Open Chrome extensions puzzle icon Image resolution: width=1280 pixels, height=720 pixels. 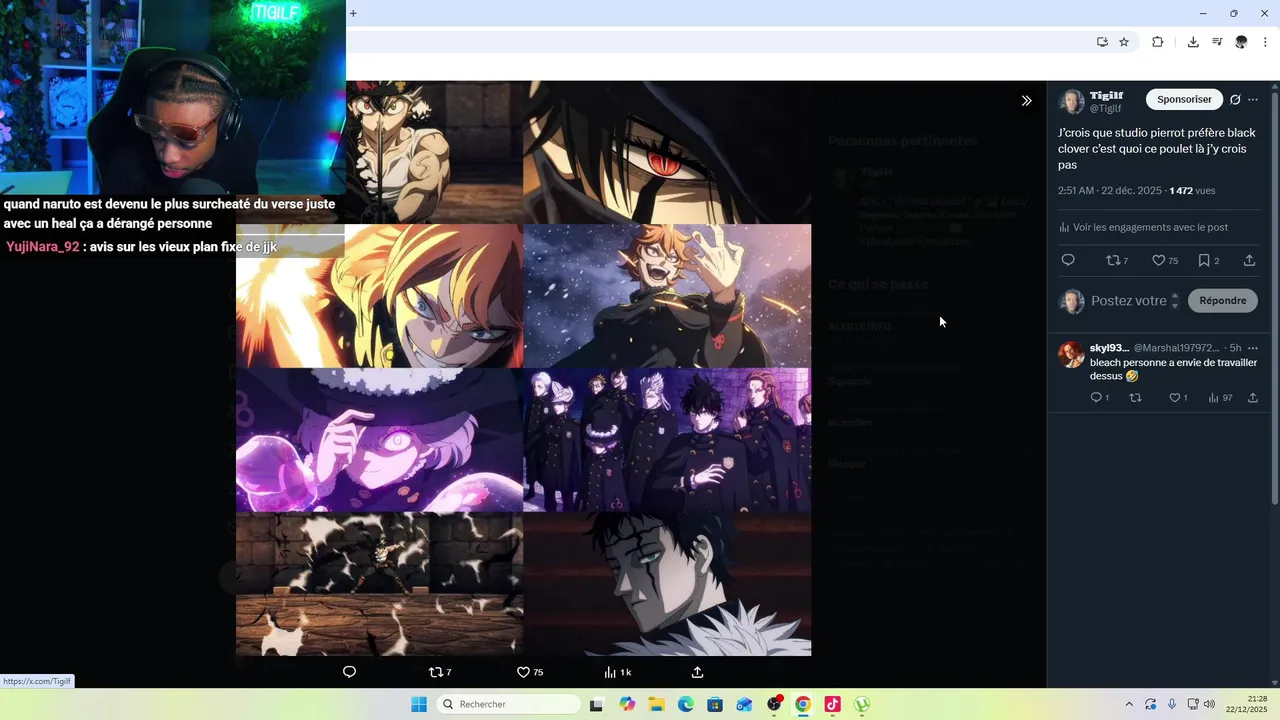pyautogui.click(x=1158, y=42)
